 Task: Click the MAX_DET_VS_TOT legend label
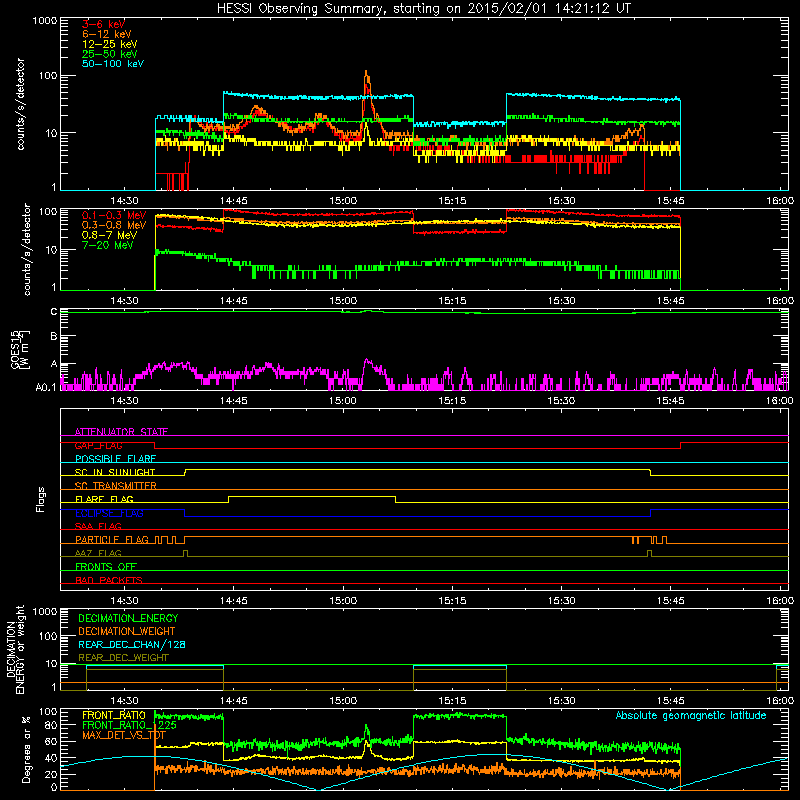click(124, 735)
